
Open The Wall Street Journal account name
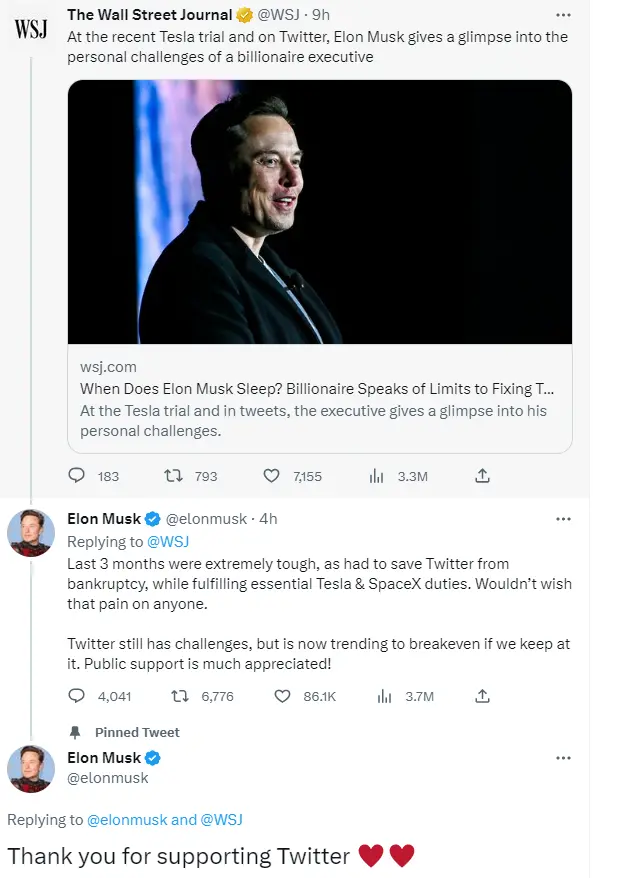tap(149, 15)
